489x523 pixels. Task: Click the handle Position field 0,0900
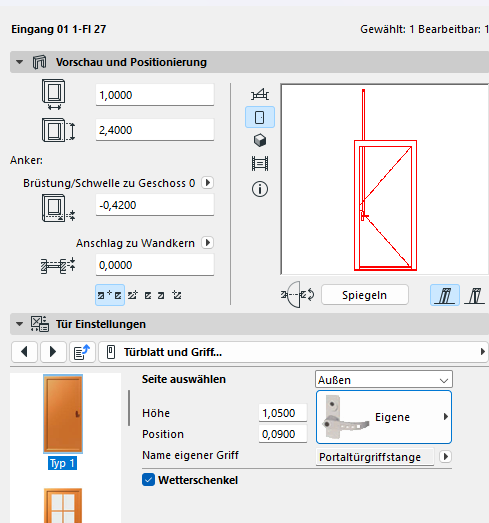pyautogui.click(x=283, y=434)
